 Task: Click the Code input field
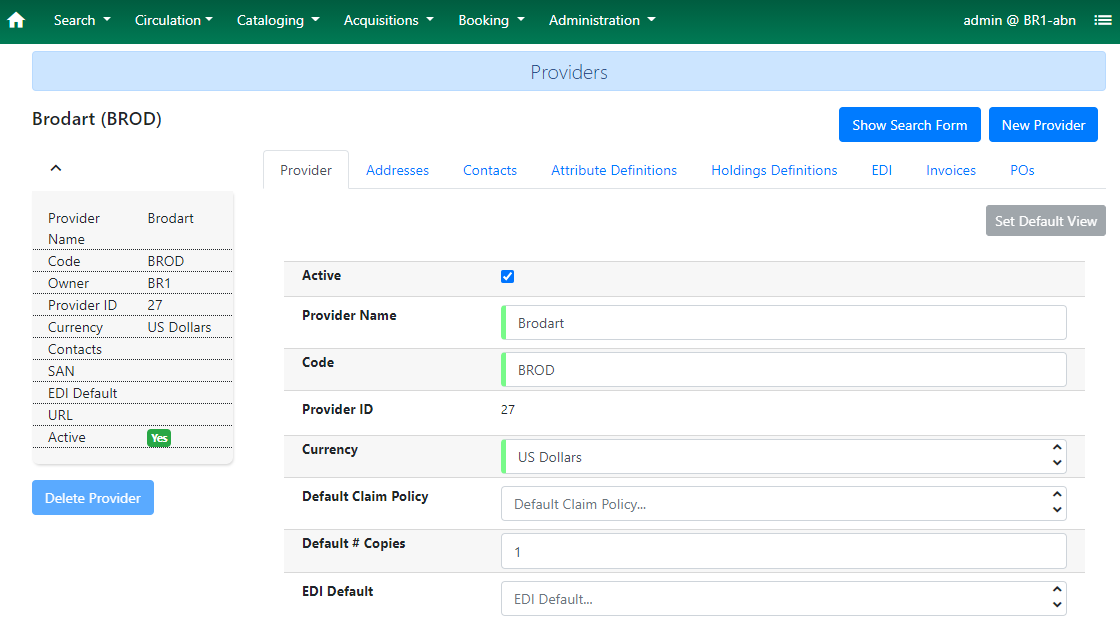784,370
